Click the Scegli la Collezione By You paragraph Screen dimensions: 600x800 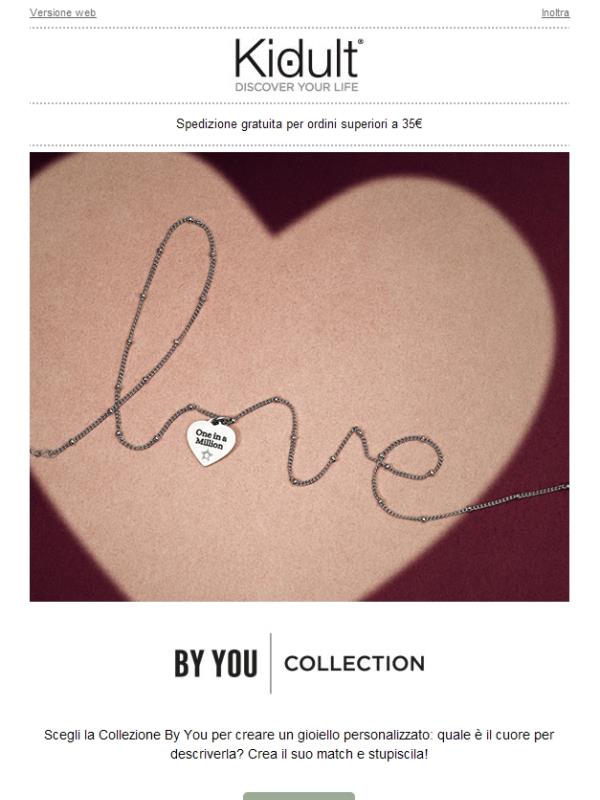299,744
